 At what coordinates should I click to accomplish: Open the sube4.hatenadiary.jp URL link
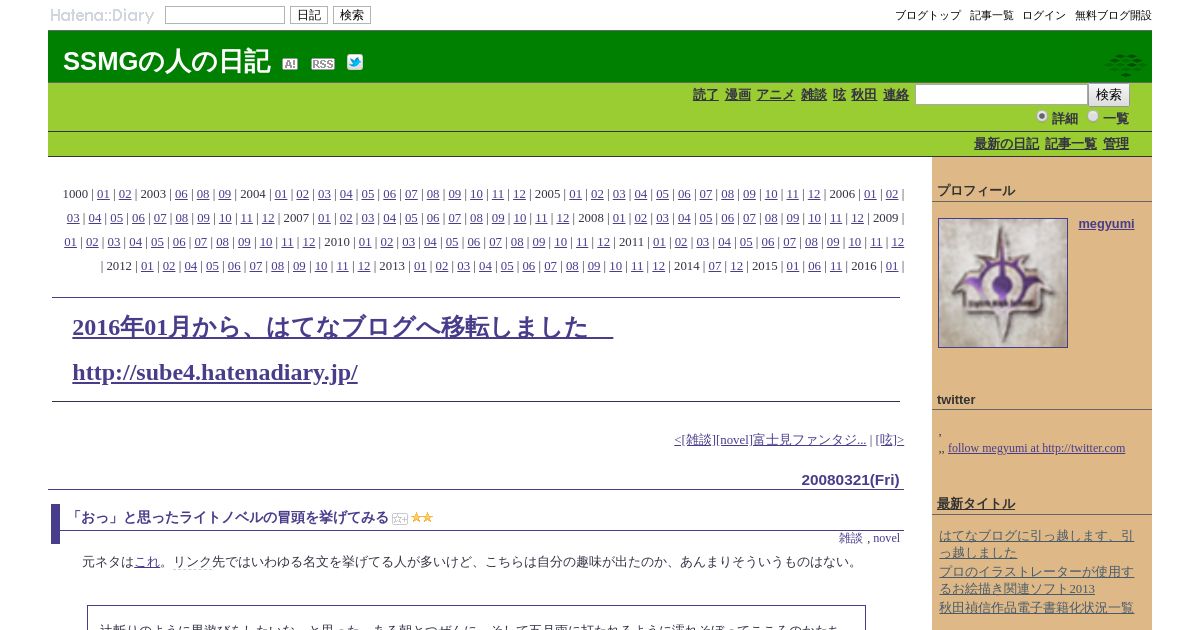215,373
